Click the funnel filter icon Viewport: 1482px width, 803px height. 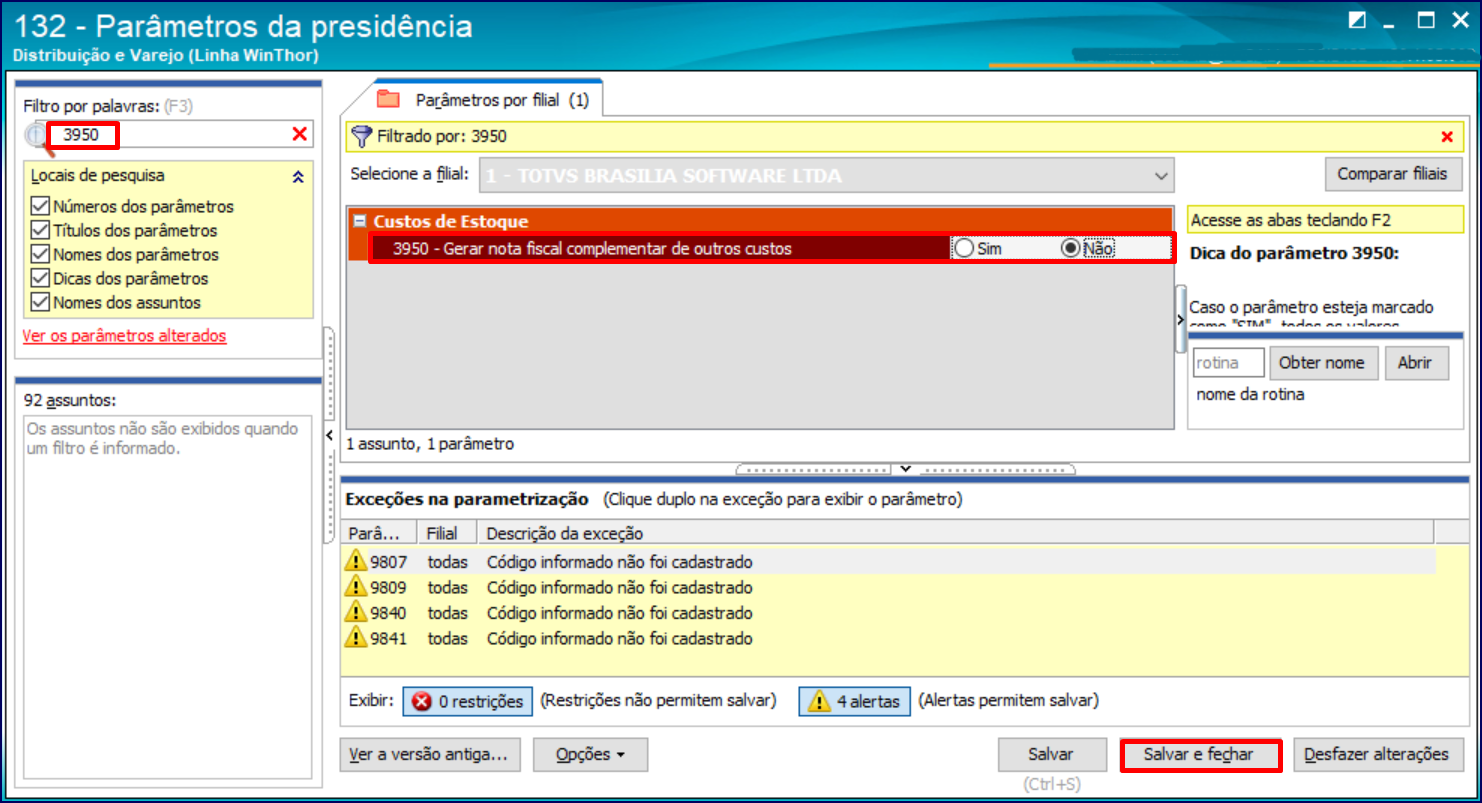pyautogui.click(x=362, y=136)
